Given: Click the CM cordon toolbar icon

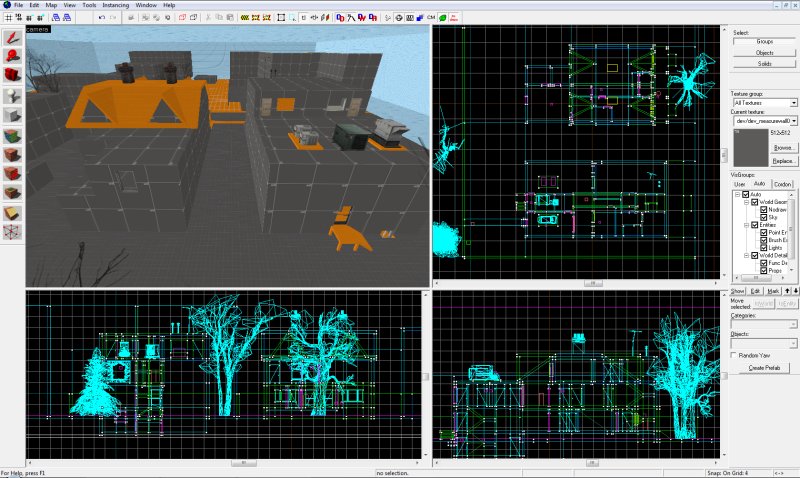Looking at the screenshot, I should (x=431, y=18).
